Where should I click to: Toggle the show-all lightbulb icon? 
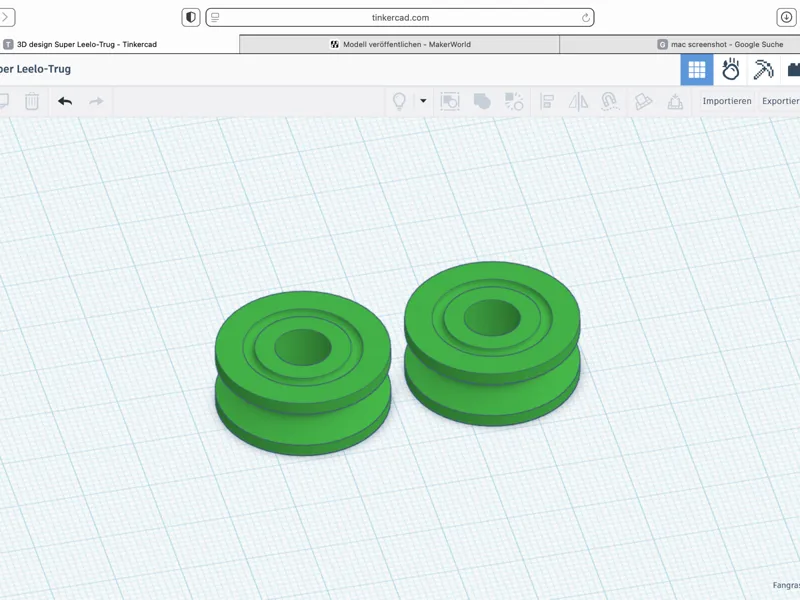point(399,101)
